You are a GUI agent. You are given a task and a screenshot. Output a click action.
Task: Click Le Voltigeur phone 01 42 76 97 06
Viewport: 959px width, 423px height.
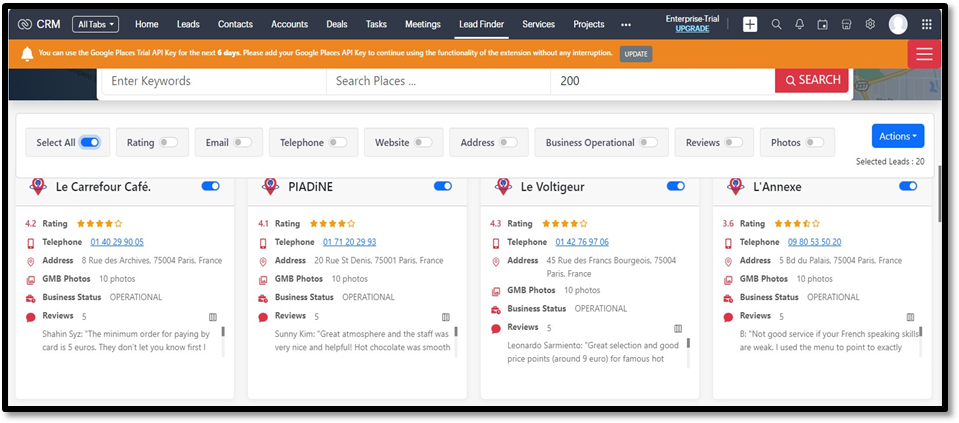coord(582,242)
